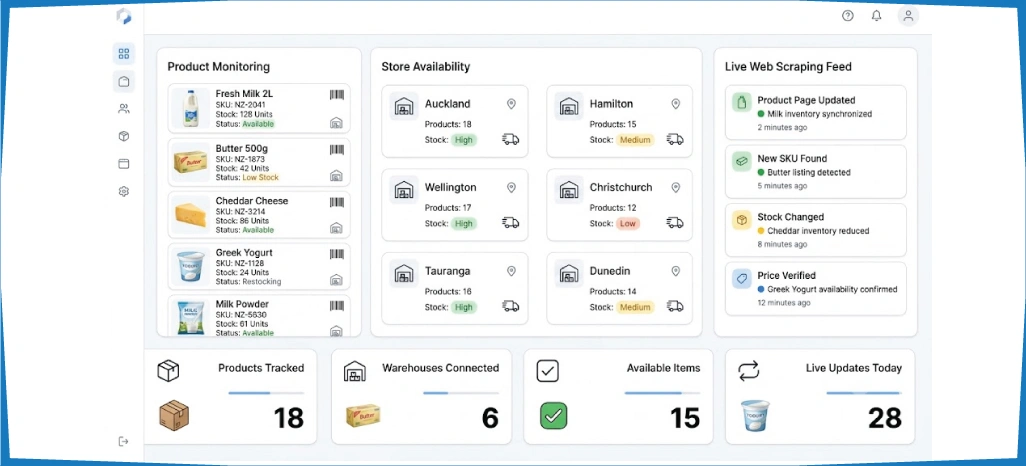The width and height of the screenshot is (1026, 466).
Task: Click the delivery truck icon for Hamilton
Action: click(675, 139)
